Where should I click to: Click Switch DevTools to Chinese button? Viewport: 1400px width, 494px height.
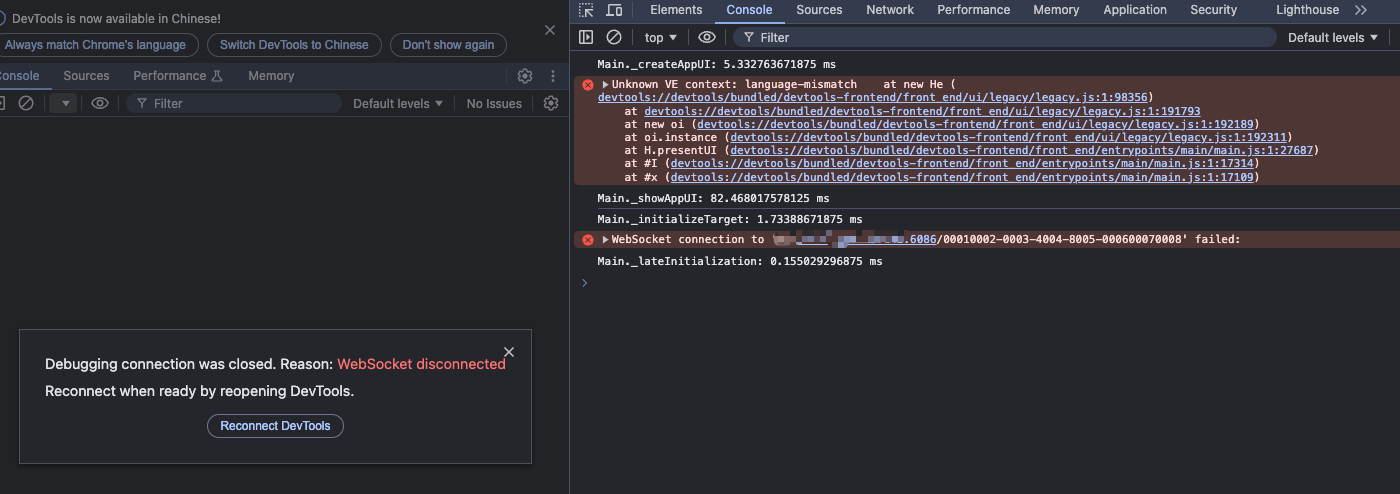click(294, 45)
